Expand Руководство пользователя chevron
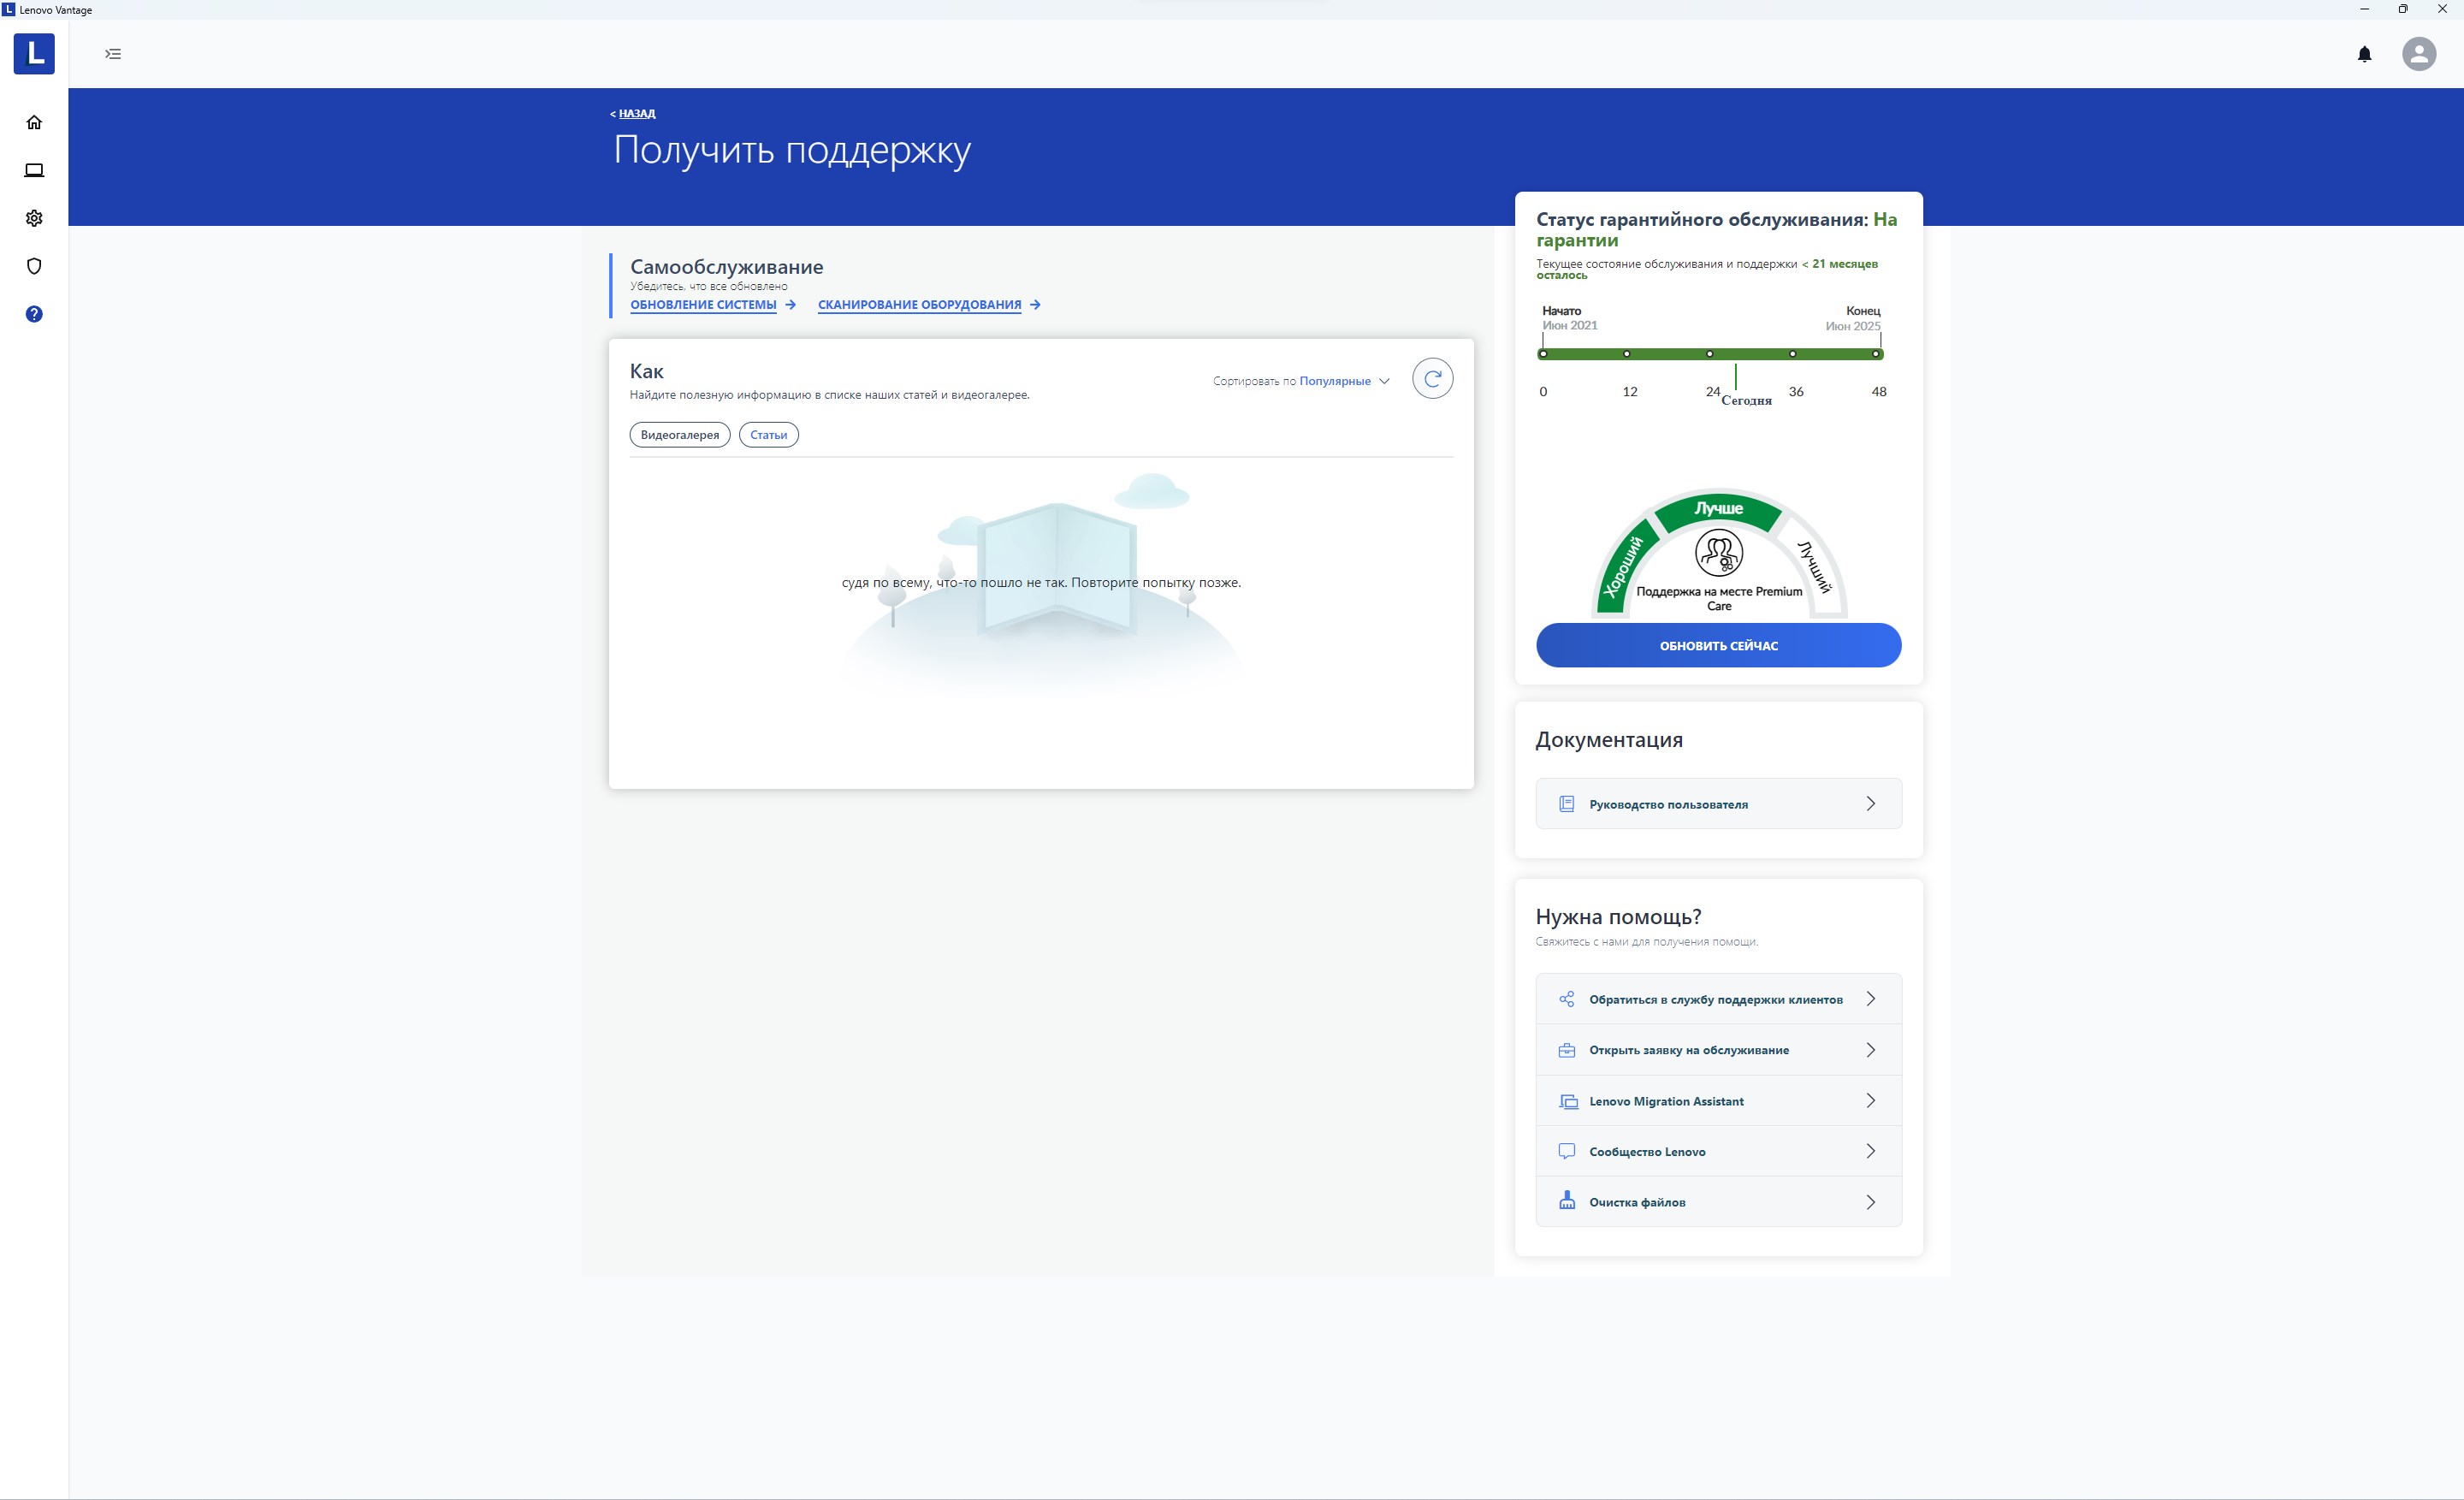2464x1500 pixels. point(1870,804)
